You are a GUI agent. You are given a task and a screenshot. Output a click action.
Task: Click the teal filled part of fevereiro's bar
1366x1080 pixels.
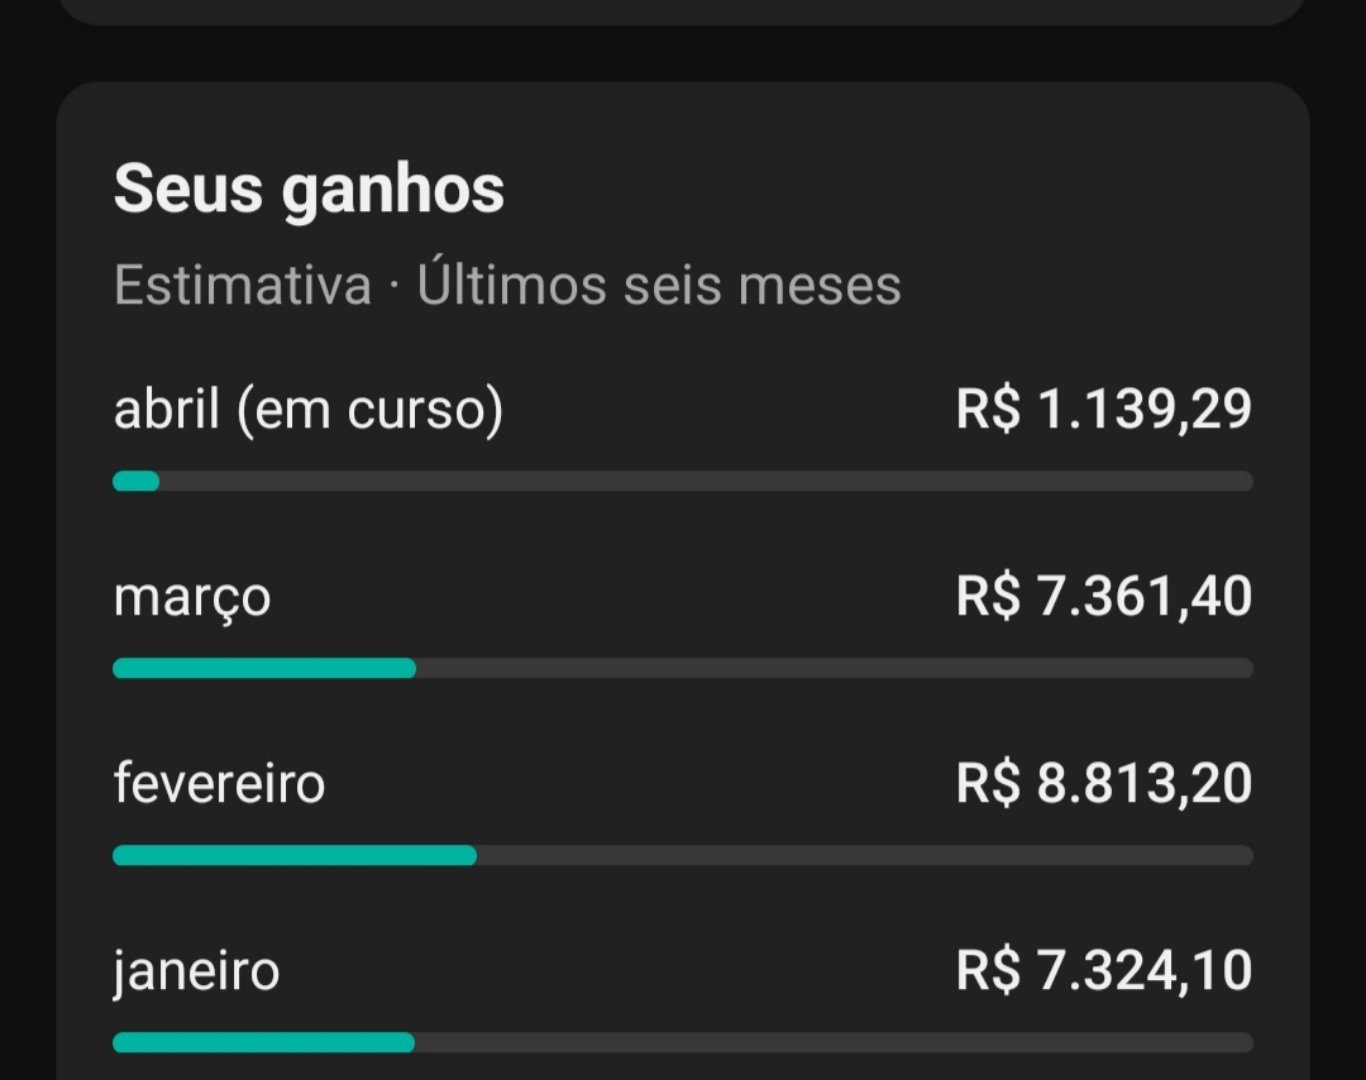[x=294, y=855]
